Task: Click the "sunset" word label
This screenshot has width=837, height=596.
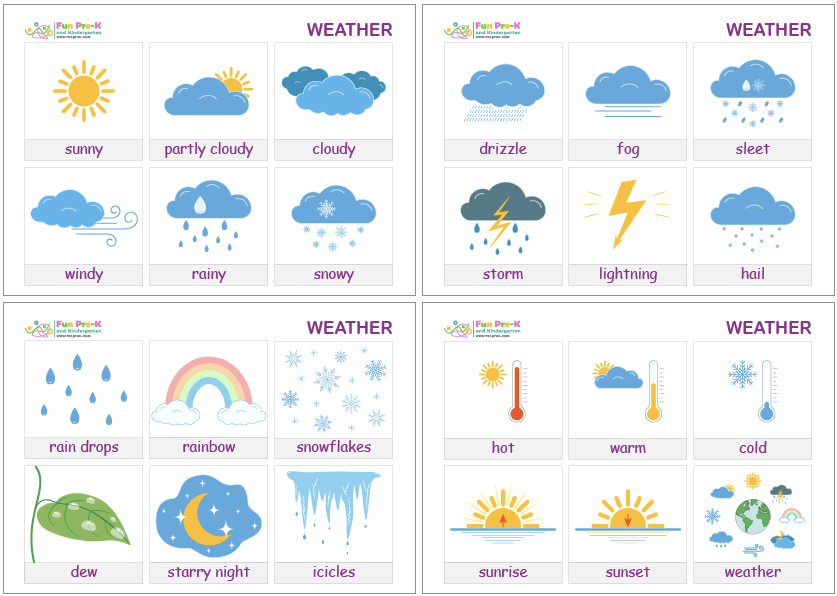Action: point(627,573)
